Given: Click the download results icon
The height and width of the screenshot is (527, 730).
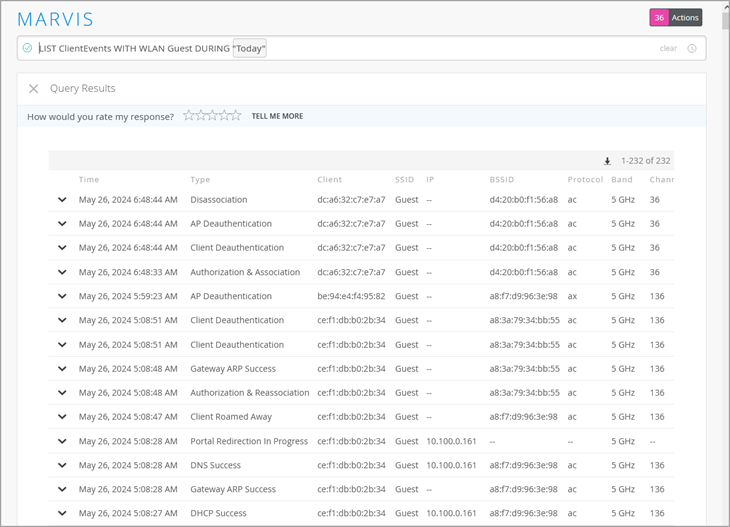Looking at the screenshot, I should pyautogui.click(x=607, y=161).
